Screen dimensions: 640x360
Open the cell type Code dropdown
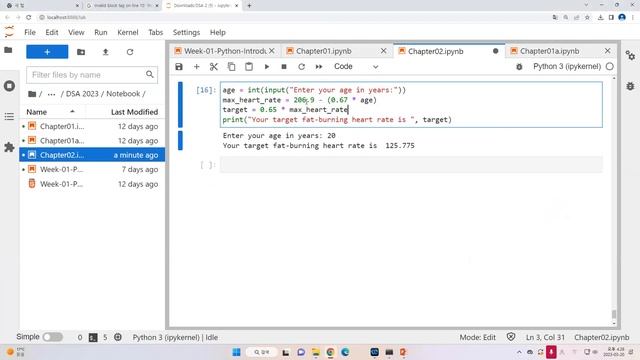coord(356,67)
